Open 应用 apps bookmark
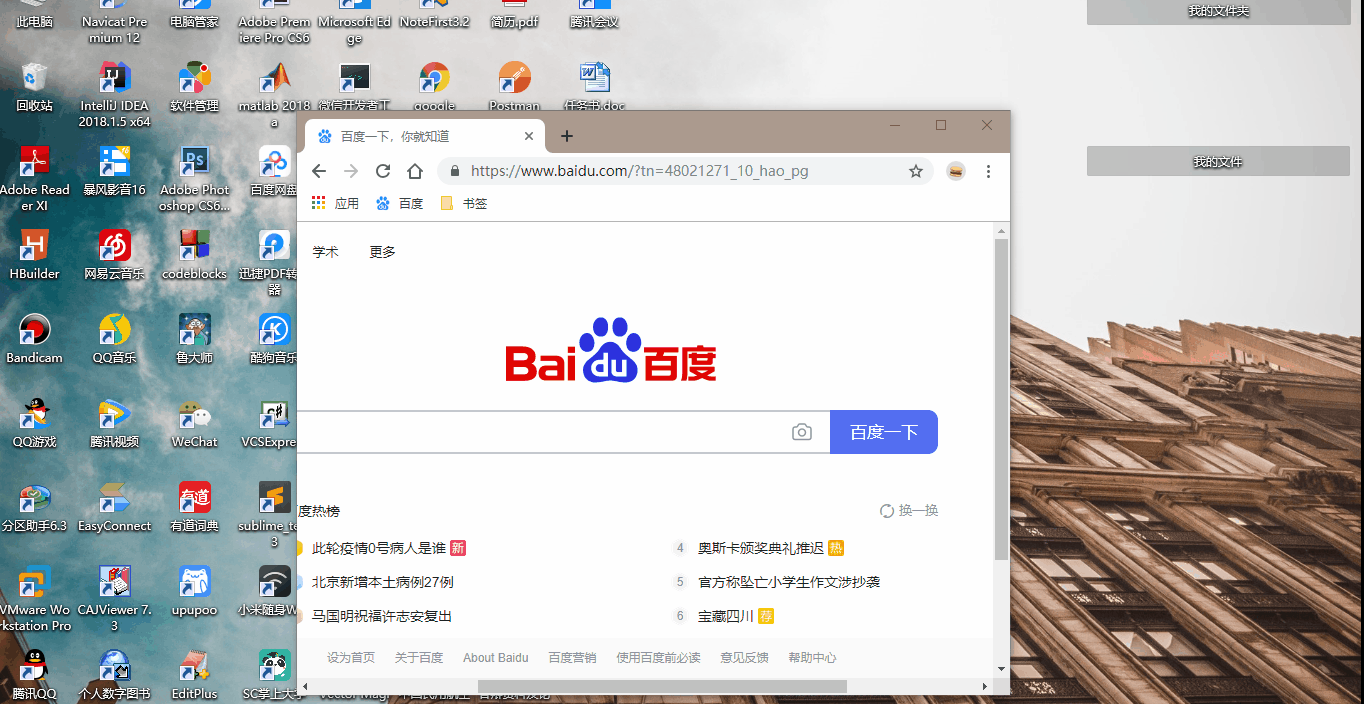Image resolution: width=1364 pixels, height=704 pixels. [x=335, y=203]
